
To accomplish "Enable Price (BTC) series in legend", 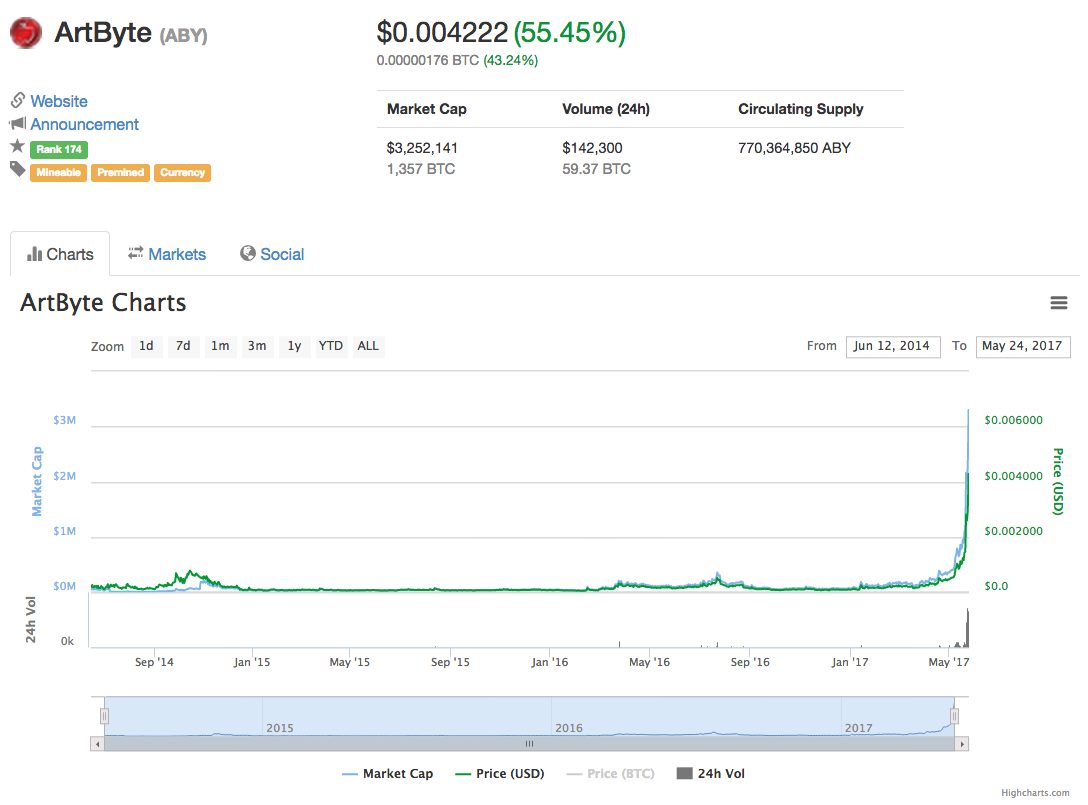I will click(x=611, y=774).
